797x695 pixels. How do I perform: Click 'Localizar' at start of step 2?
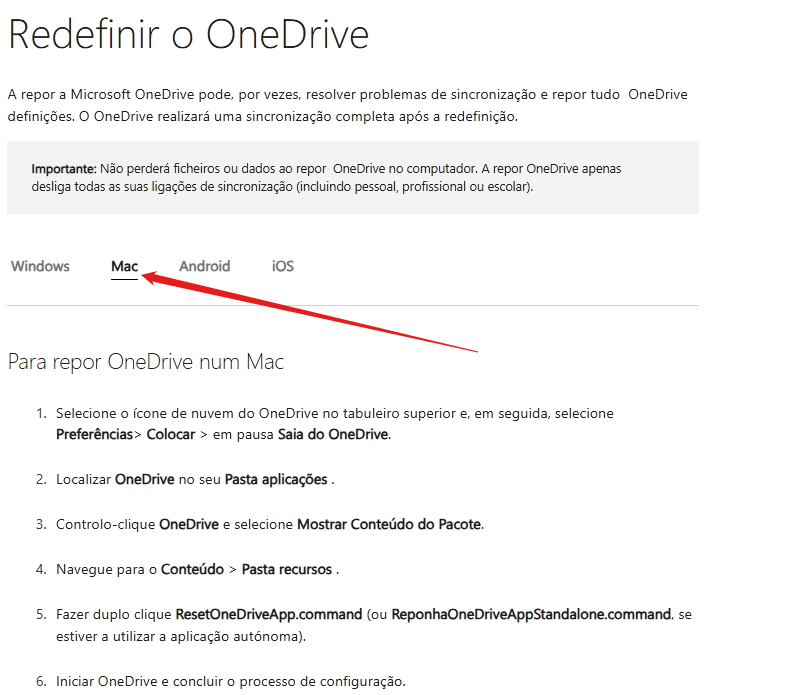[83, 479]
